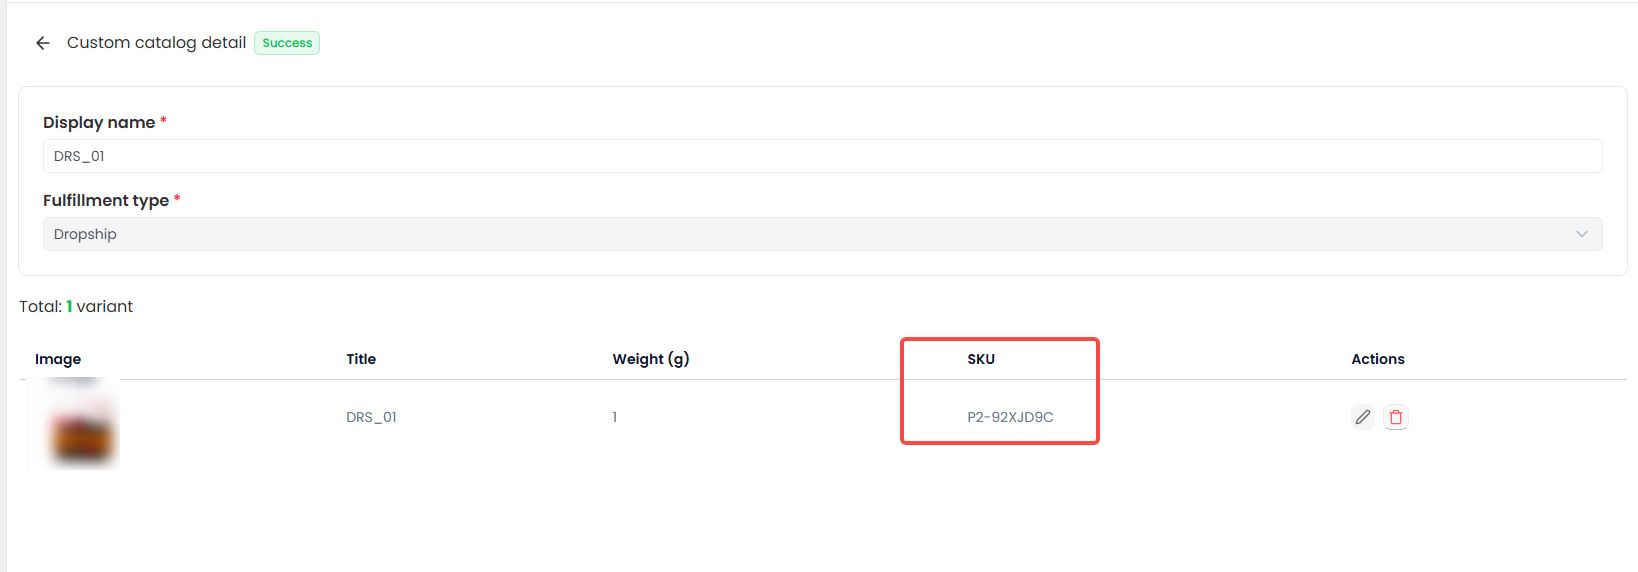The height and width of the screenshot is (572, 1638).
Task: Click the Image column header
Action: 58,359
